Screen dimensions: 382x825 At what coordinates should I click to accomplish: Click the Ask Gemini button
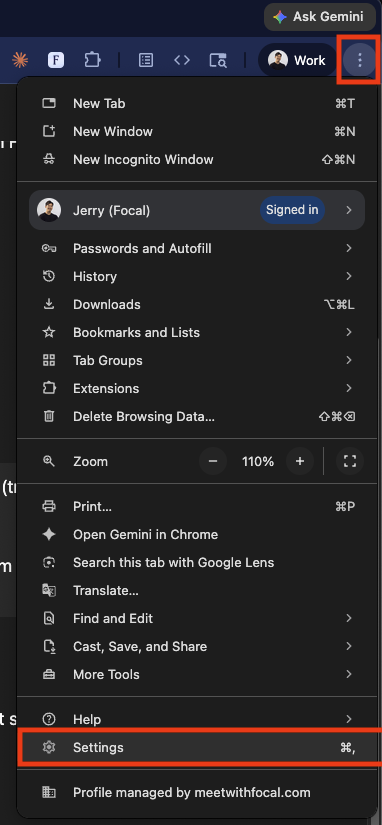click(319, 17)
